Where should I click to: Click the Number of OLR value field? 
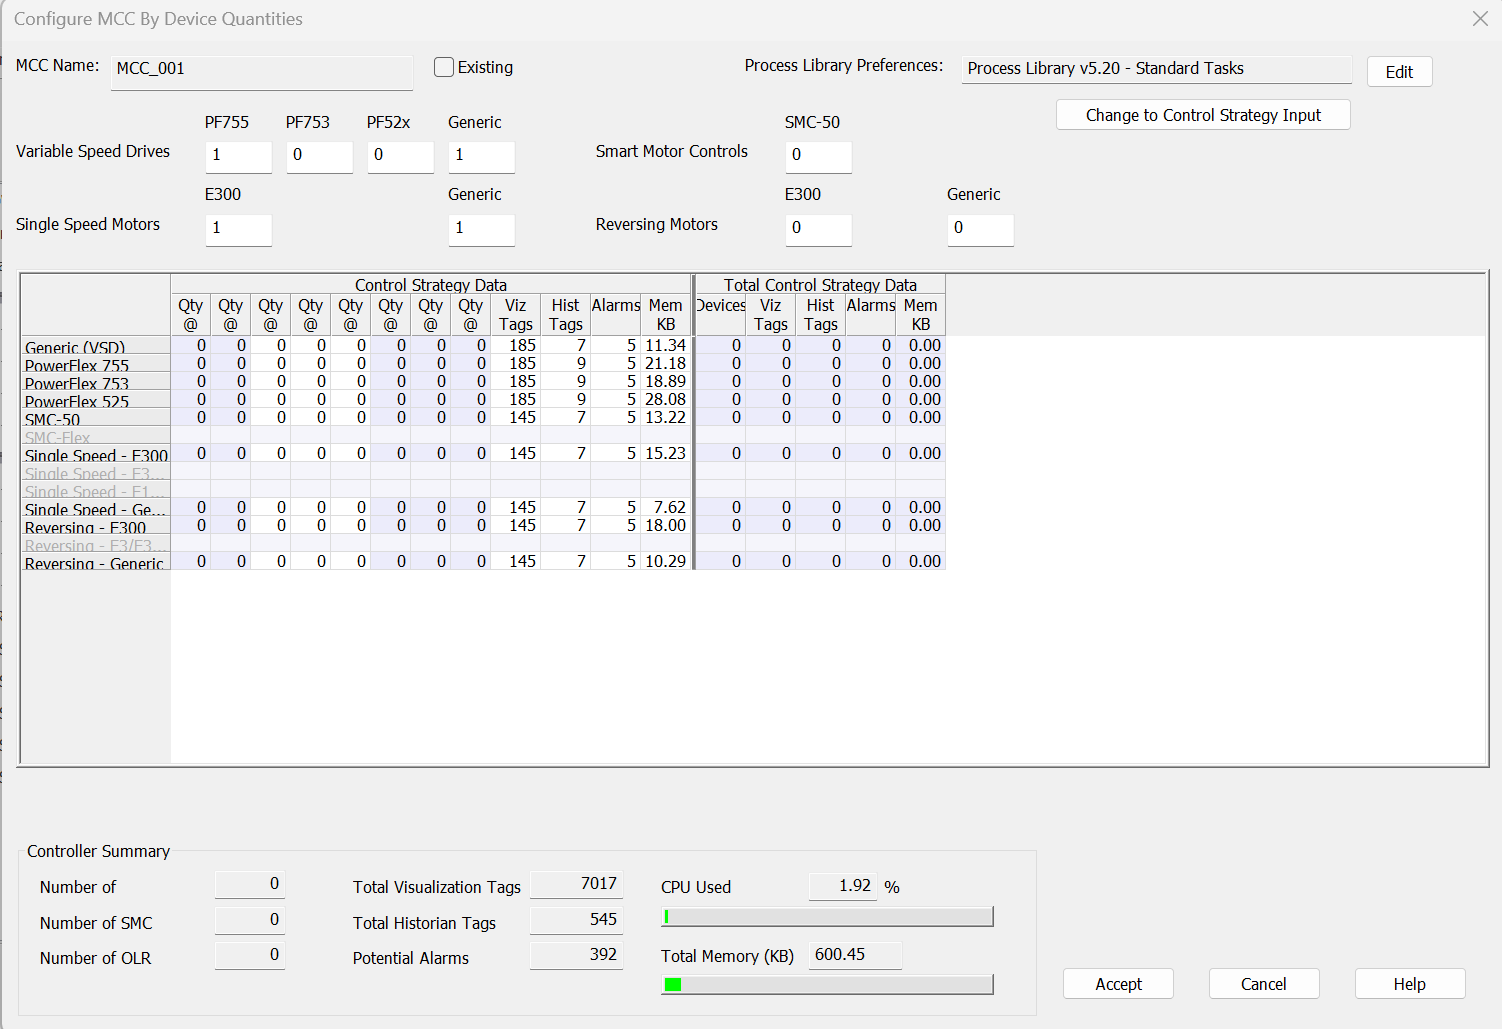point(250,955)
